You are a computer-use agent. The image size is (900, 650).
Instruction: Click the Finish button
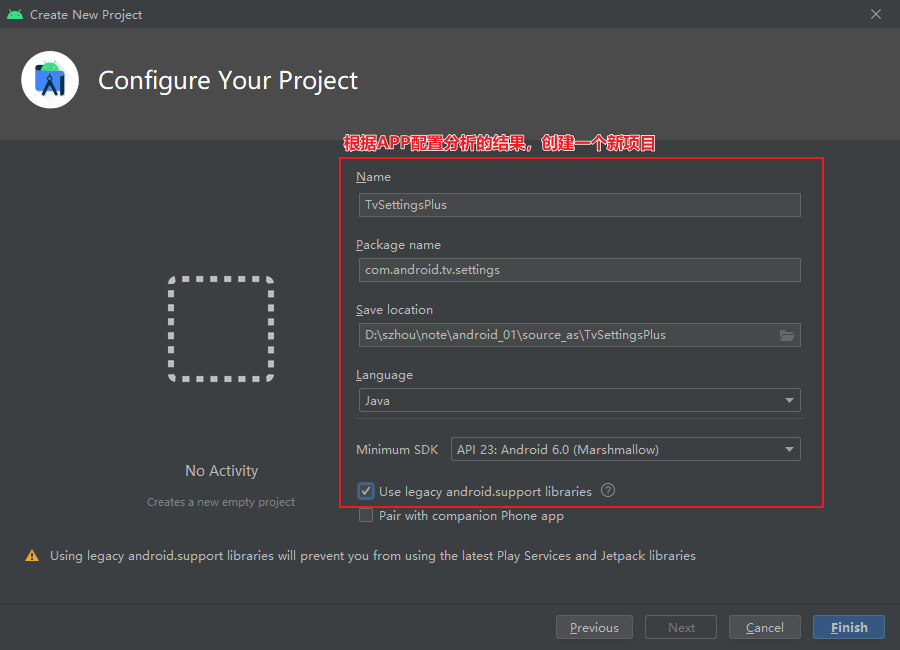point(849,628)
